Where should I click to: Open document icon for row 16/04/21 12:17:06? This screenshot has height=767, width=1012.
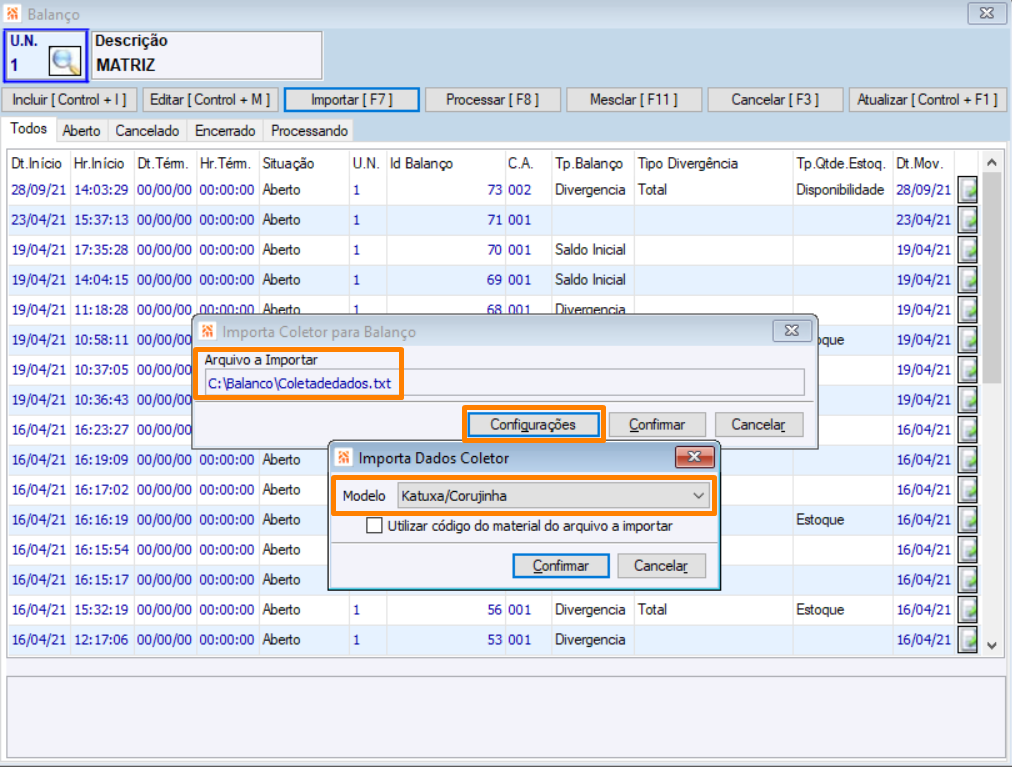click(967, 640)
